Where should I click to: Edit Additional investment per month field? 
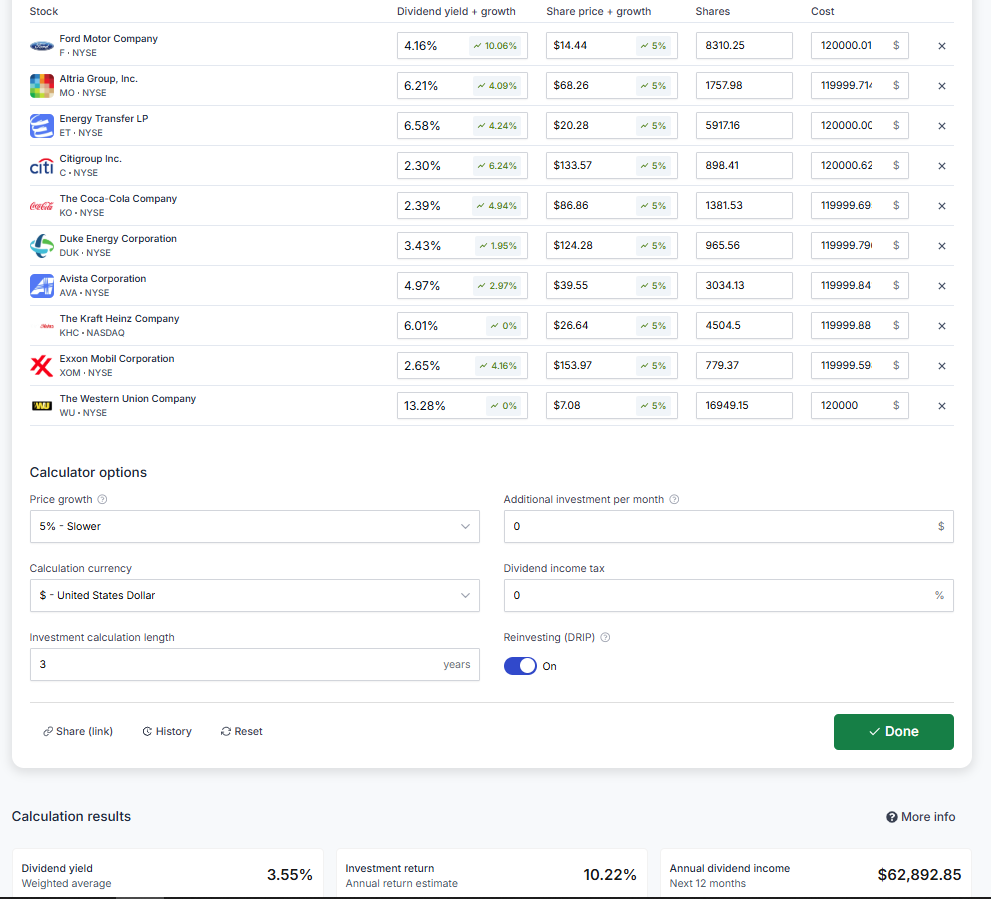pyautogui.click(x=728, y=527)
